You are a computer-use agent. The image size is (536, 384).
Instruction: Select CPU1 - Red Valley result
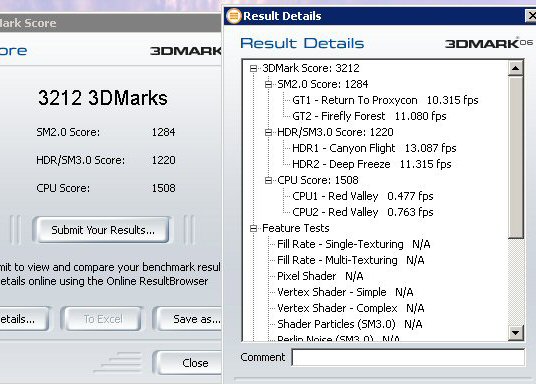pyautogui.click(x=363, y=196)
